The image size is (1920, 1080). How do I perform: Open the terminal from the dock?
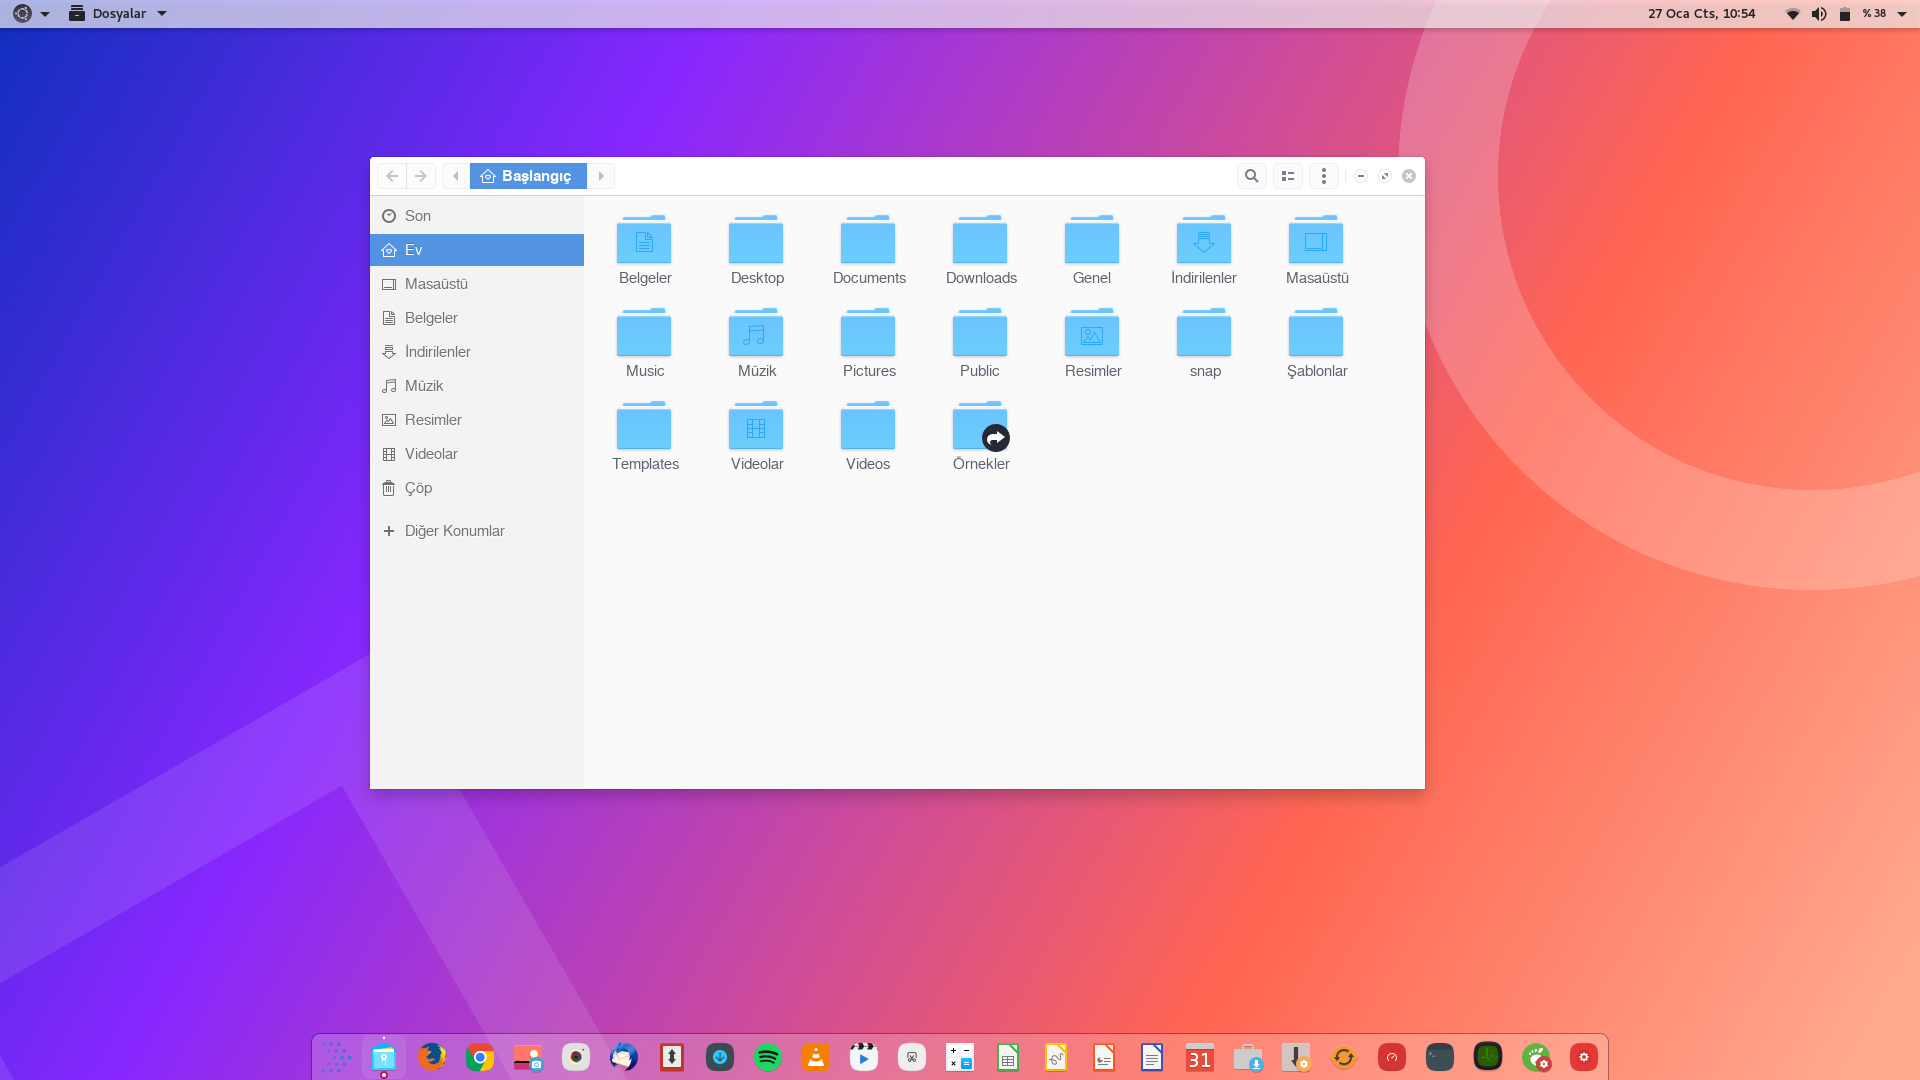1440,1057
